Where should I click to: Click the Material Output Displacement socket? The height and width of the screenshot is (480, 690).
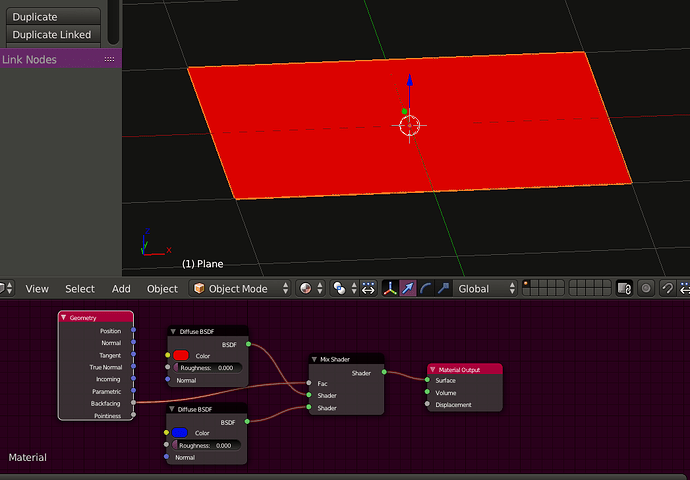[x=427, y=404]
